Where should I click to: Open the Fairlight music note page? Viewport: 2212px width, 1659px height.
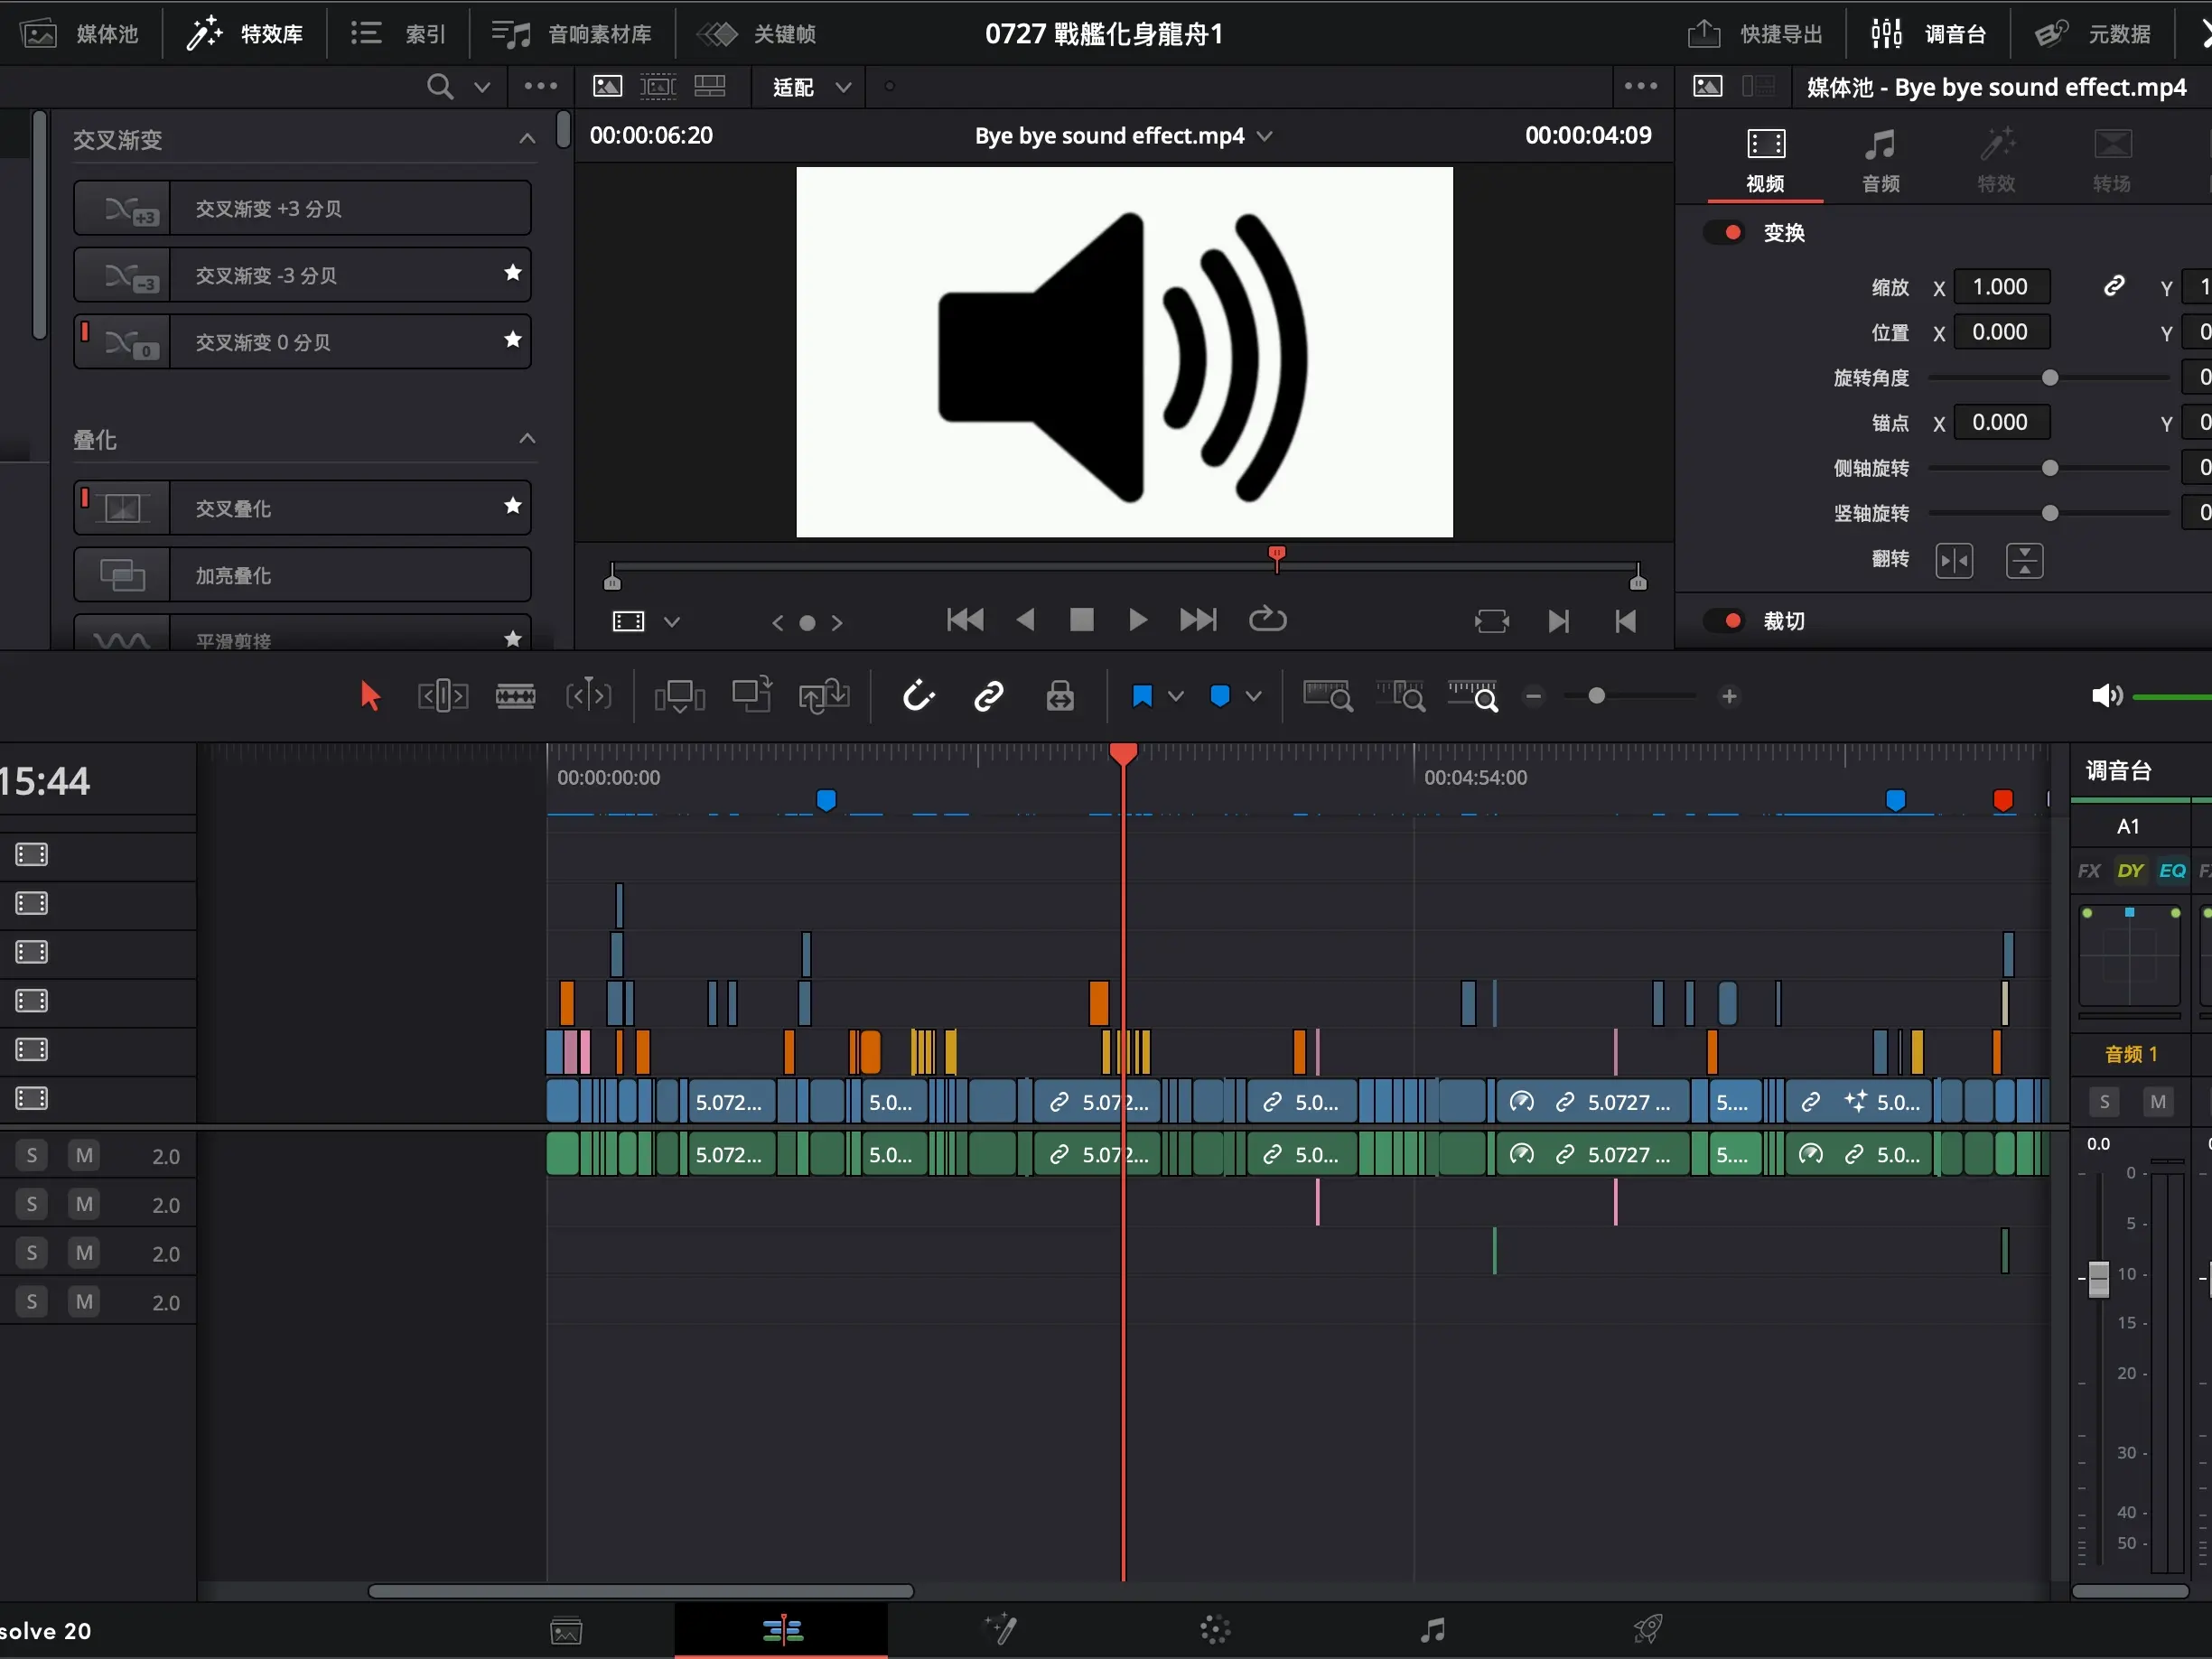point(1432,1631)
